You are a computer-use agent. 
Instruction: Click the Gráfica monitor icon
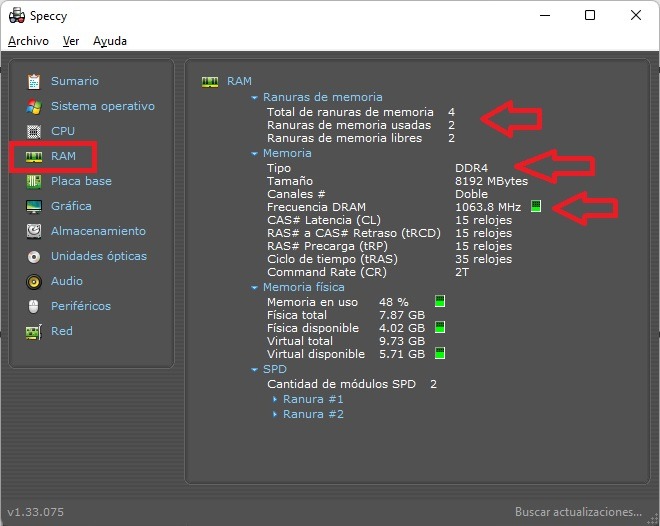click(x=34, y=206)
